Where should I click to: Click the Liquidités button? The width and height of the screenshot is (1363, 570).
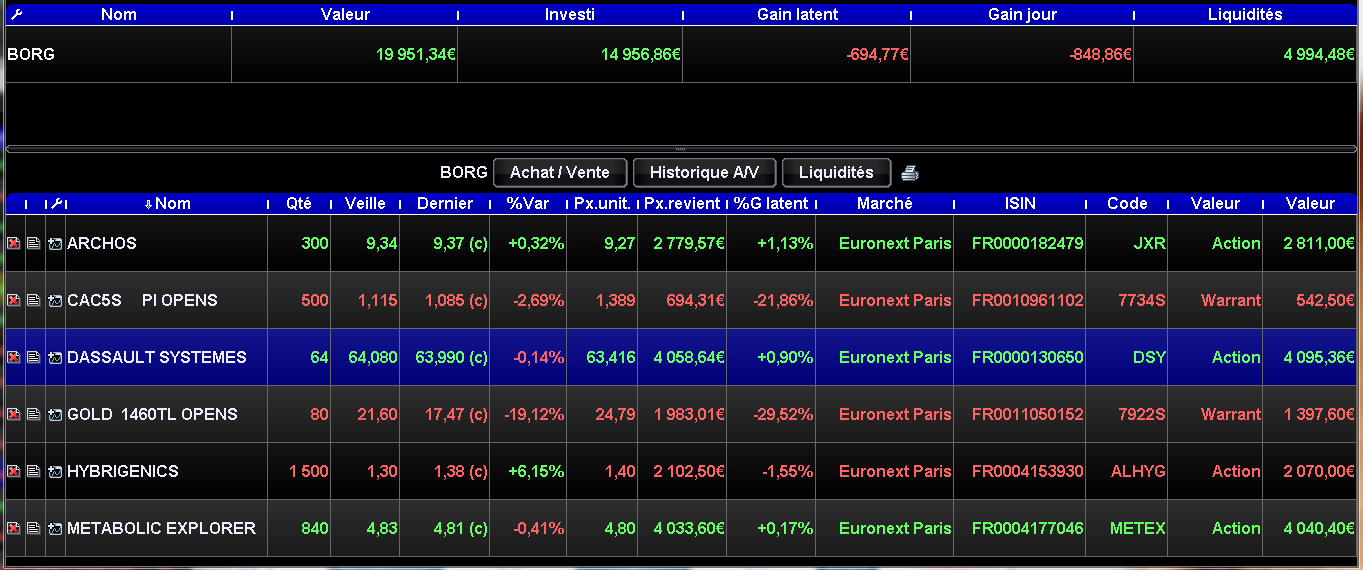(836, 172)
